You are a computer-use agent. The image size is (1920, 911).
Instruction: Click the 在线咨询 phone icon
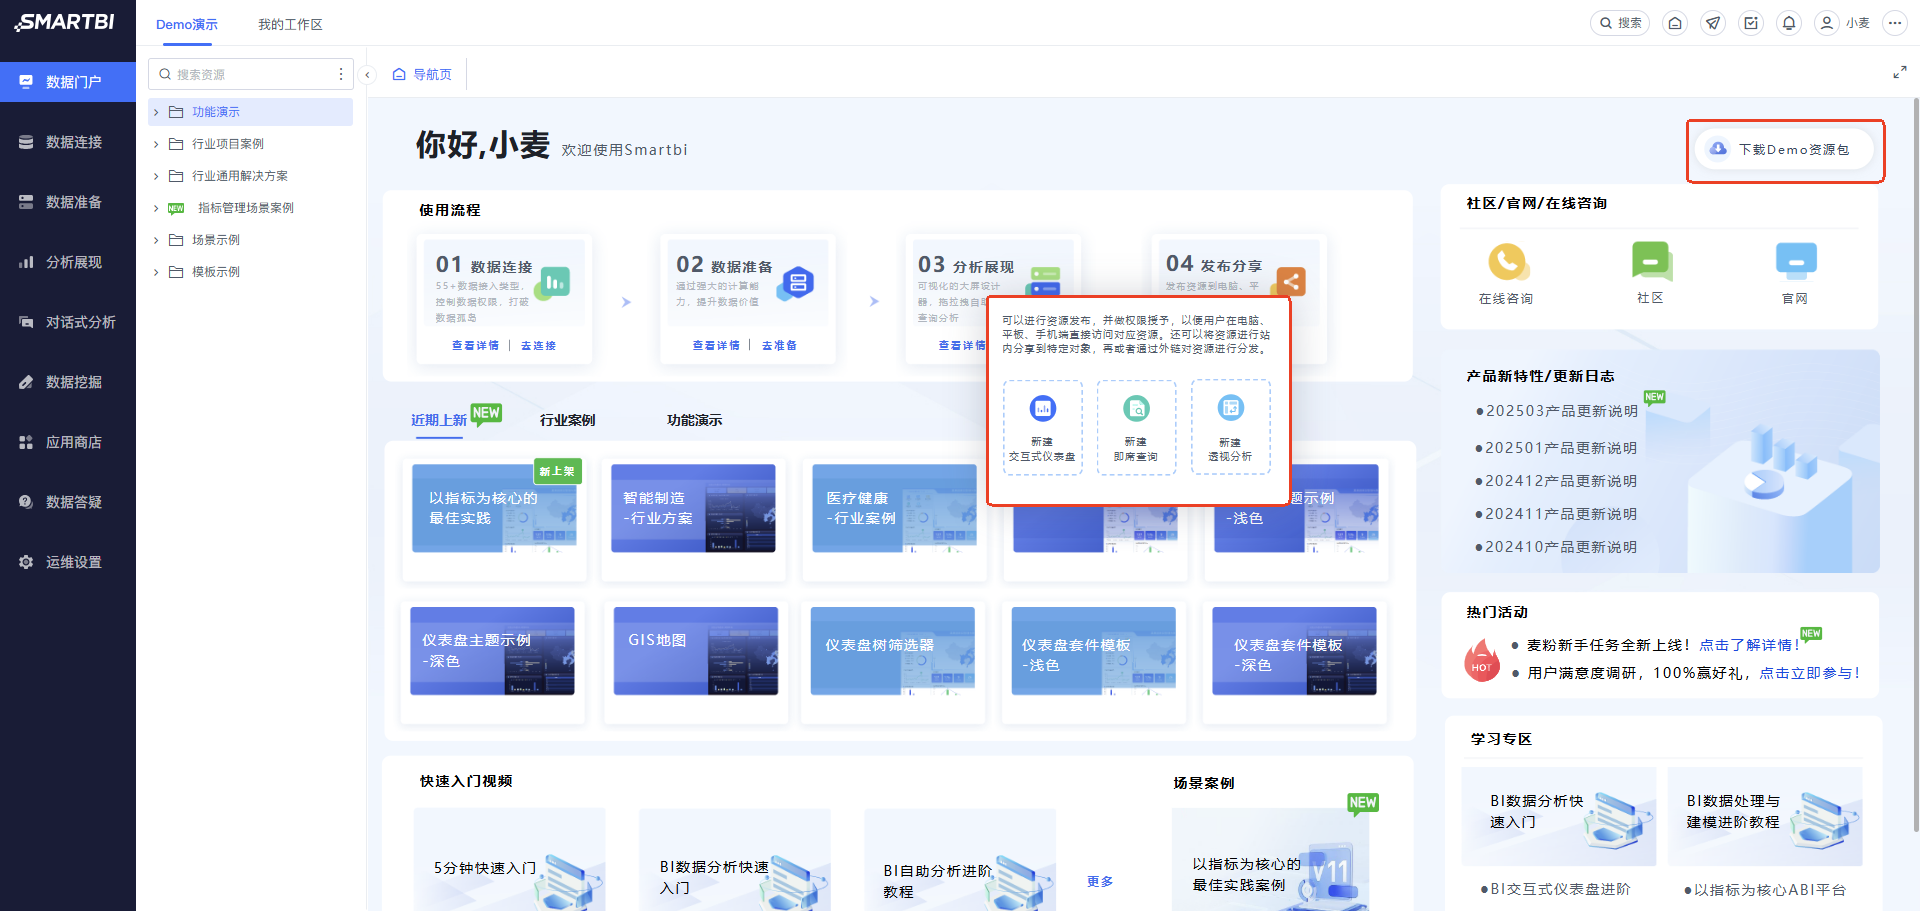(1507, 262)
